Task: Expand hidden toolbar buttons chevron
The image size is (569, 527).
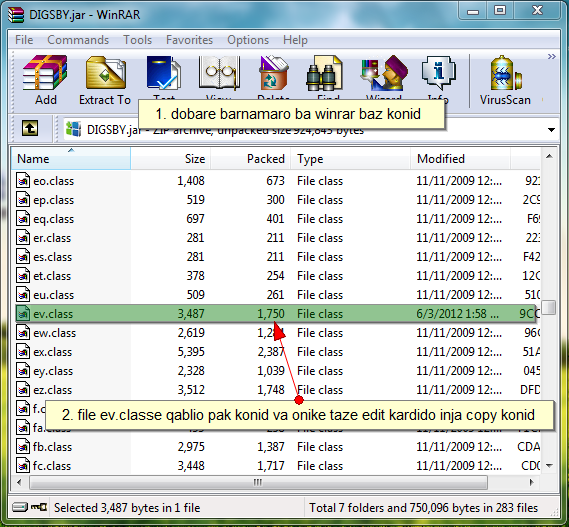Action: click(x=552, y=57)
